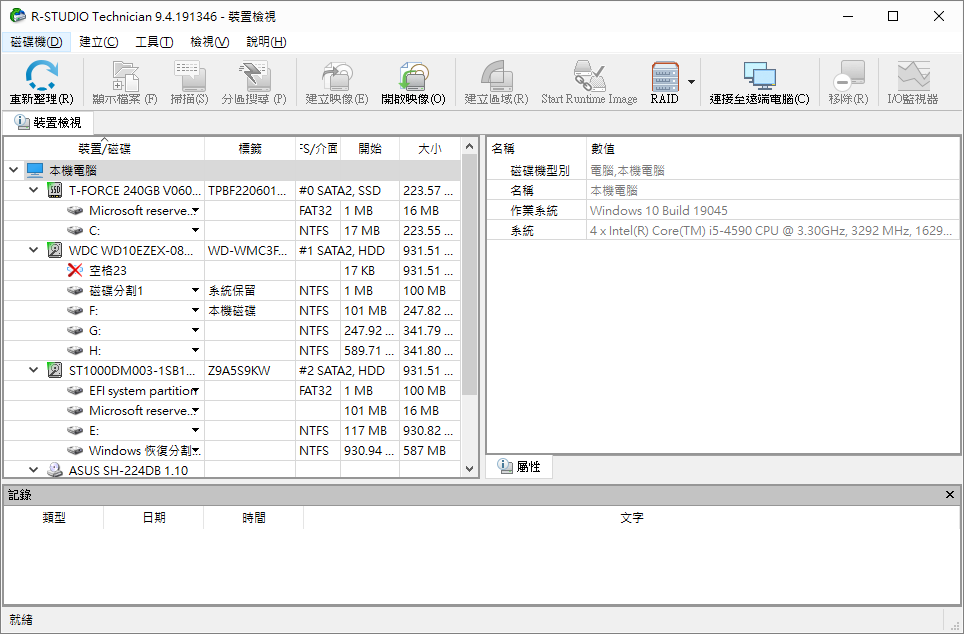Click the 移除 remove toolbar icon
The width and height of the screenshot is (964, 634).
point(848,76)
